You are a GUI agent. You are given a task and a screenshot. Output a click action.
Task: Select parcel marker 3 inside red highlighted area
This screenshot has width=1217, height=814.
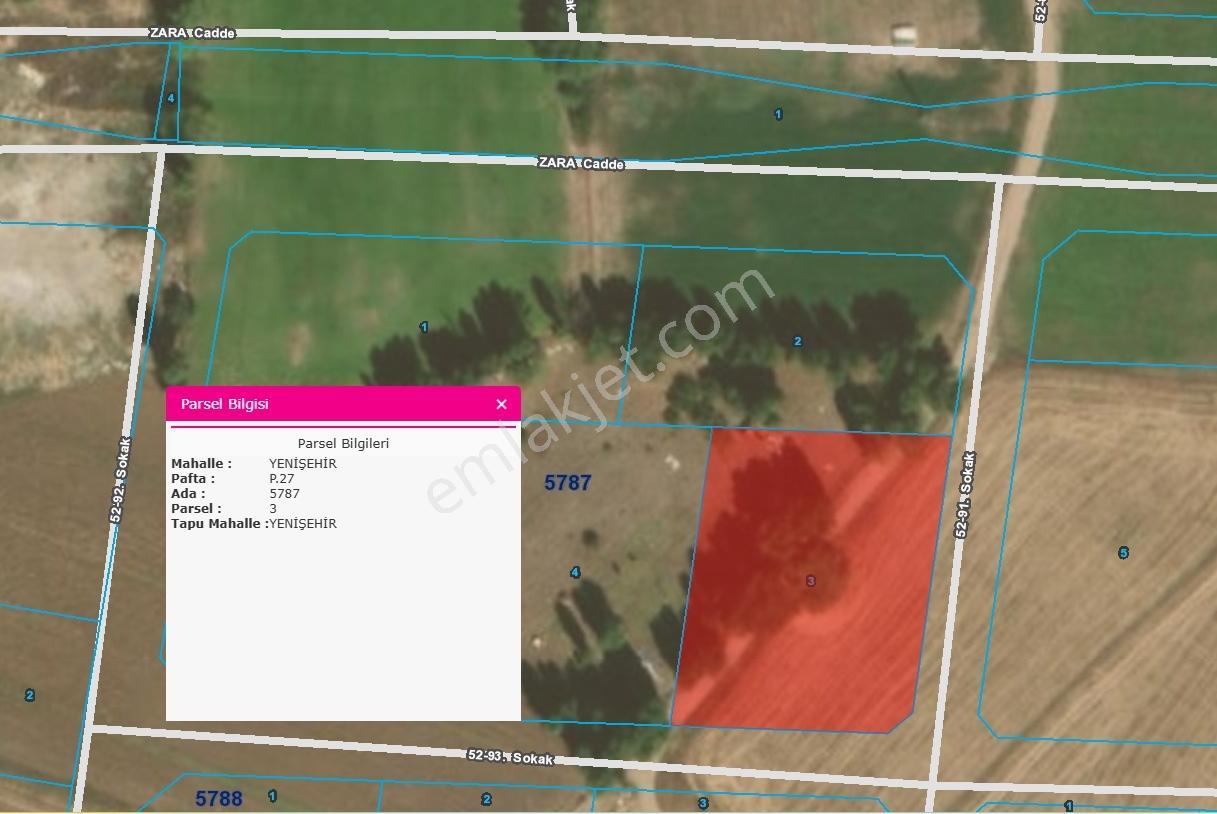pyautogui.click(x=811, y=580)
